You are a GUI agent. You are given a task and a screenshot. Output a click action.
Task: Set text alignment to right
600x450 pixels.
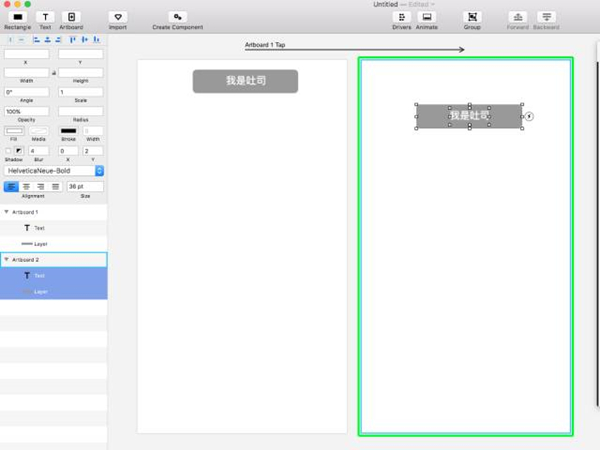coord(41,186)
